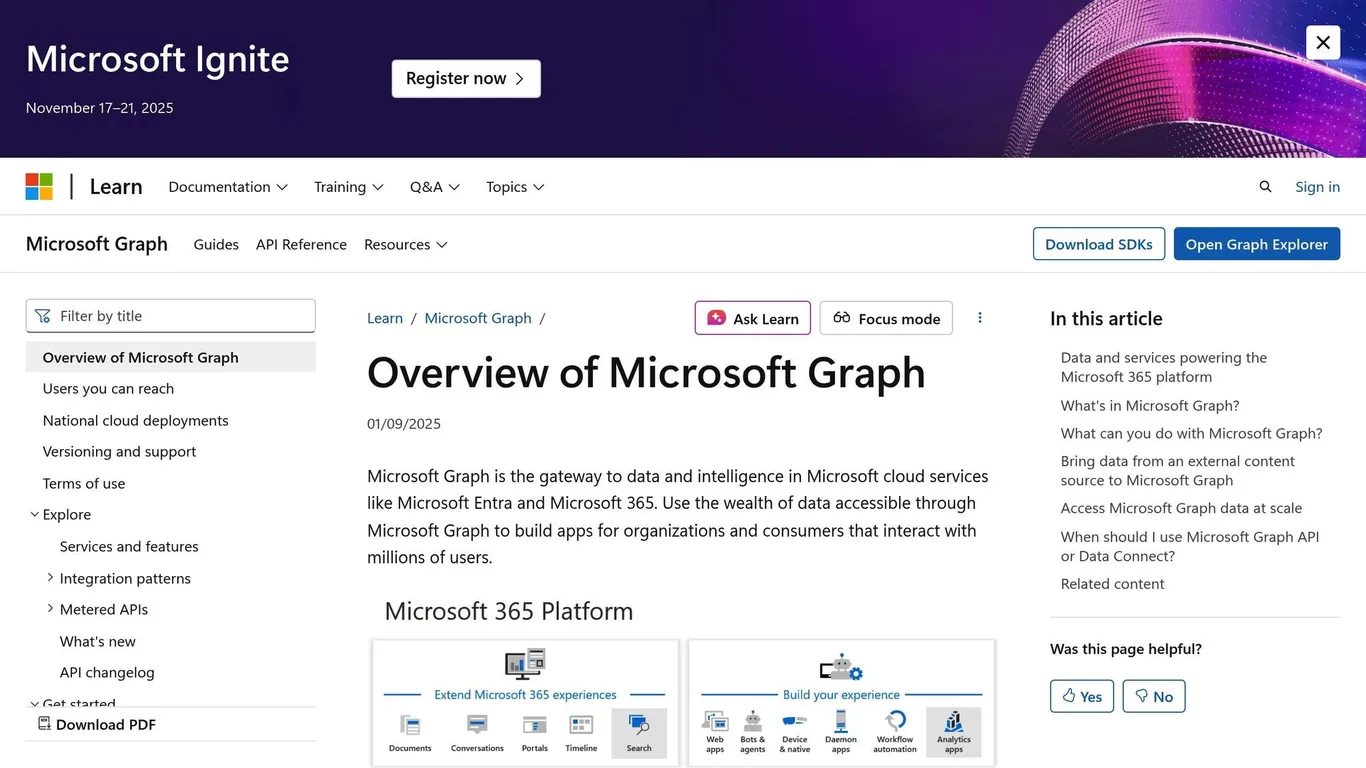Jump to Related content
Screen dimensions: 1366x768
[x=1112, y=584]
